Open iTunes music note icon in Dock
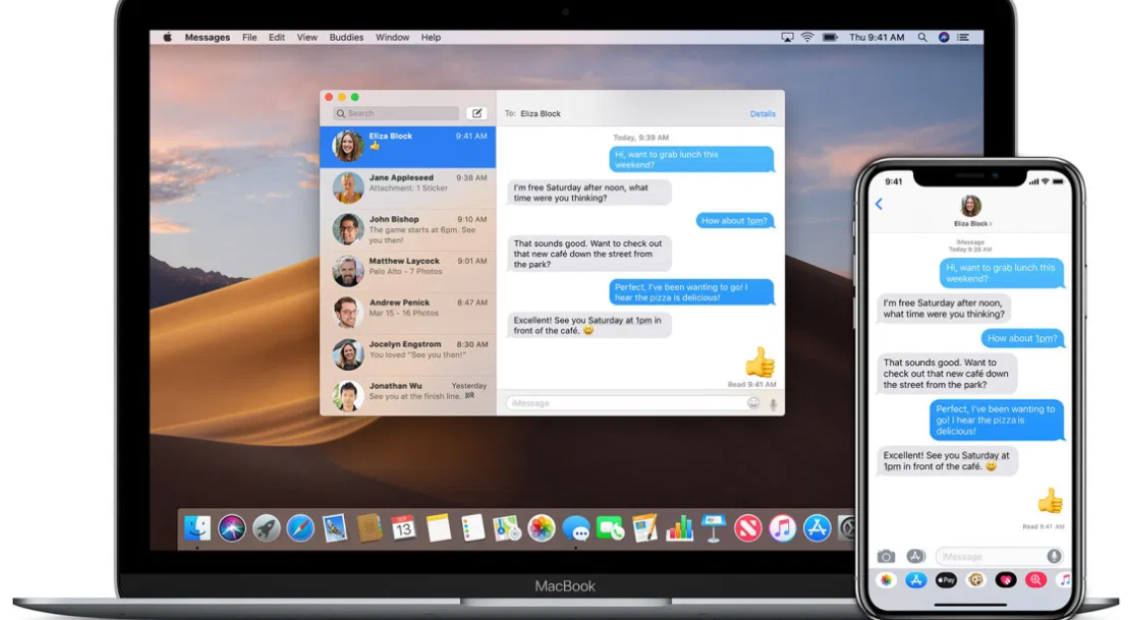This screenshot has height=620, width=1140. click(782, 528)
